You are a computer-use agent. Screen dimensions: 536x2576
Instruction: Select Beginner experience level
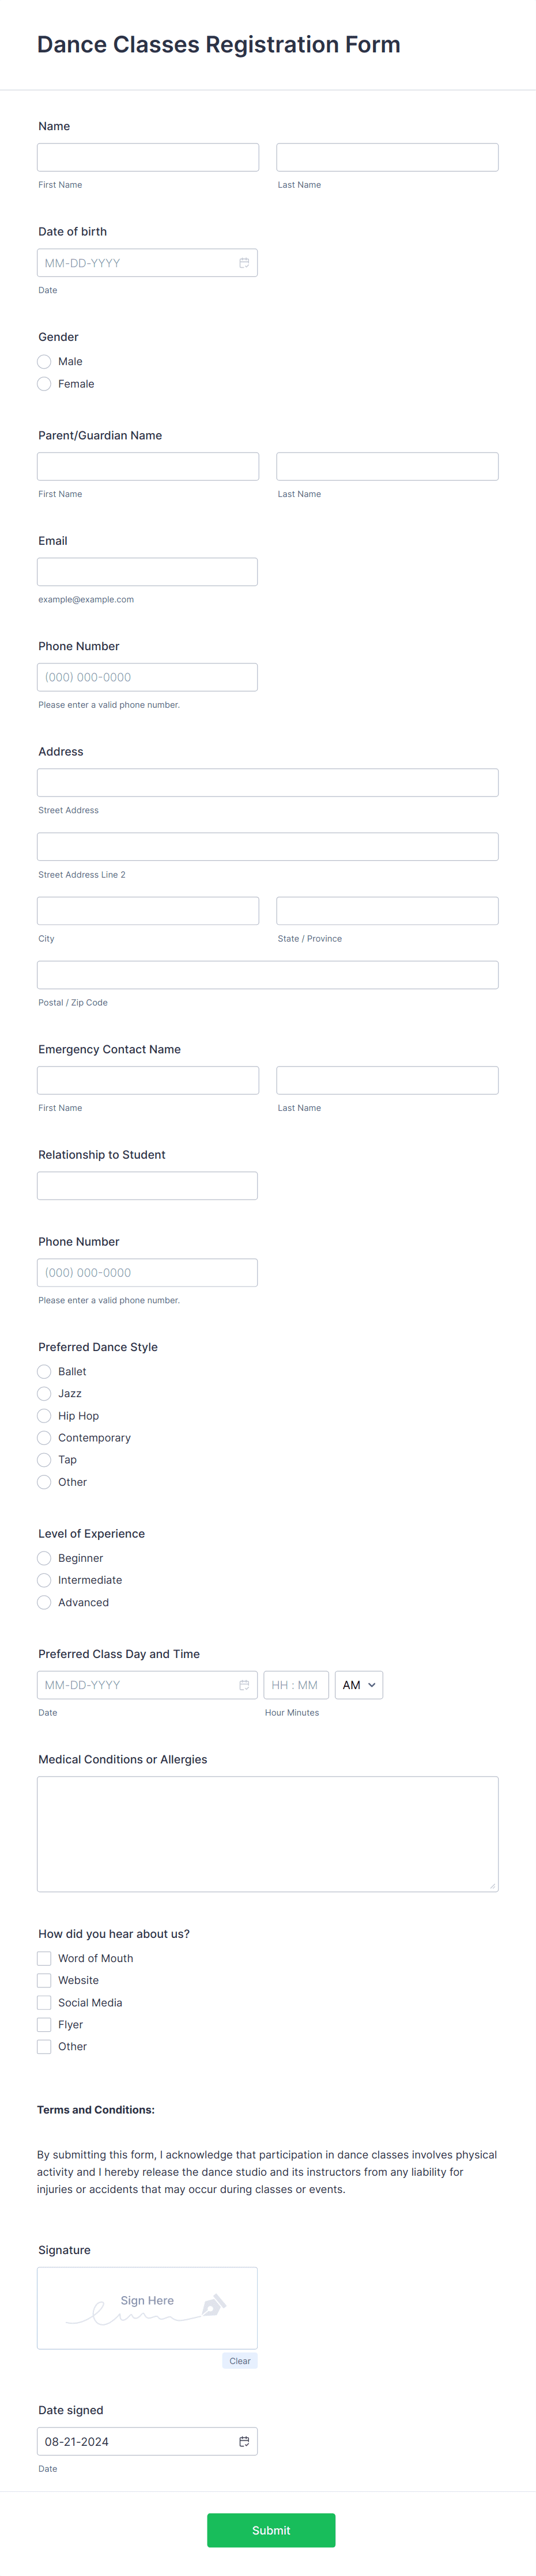click(x=44, y=1558)
